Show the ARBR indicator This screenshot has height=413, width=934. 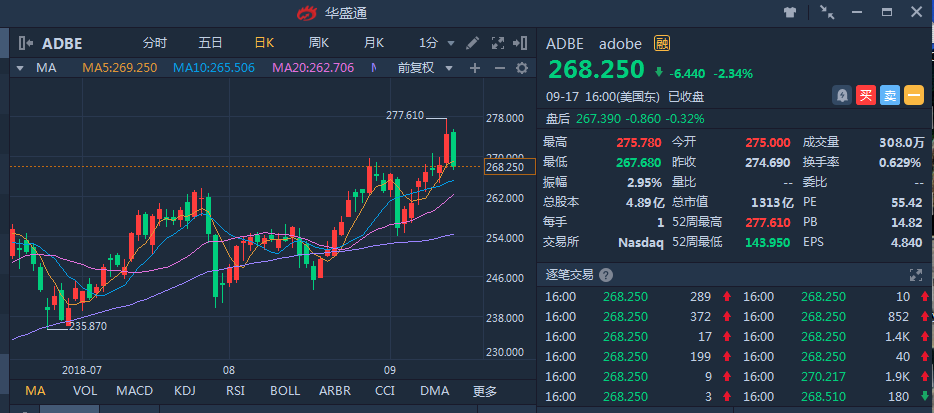click(x=335, y=391)
